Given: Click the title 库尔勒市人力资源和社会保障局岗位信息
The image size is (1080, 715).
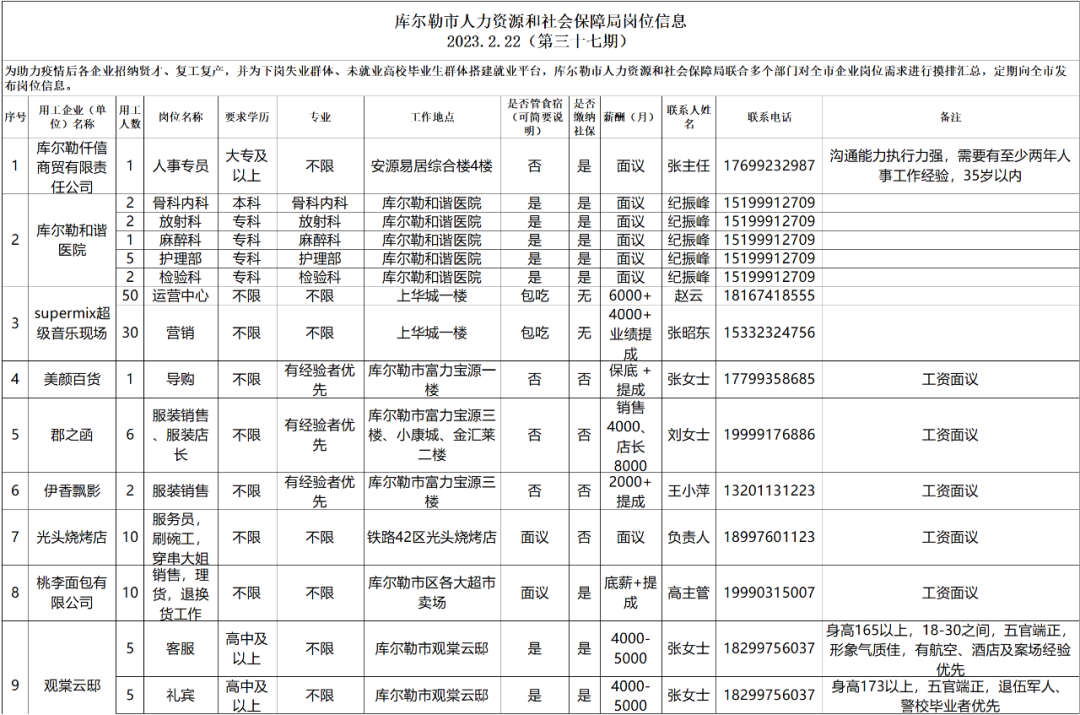Looking at the screenshot, I should click(x=540, y=21).
